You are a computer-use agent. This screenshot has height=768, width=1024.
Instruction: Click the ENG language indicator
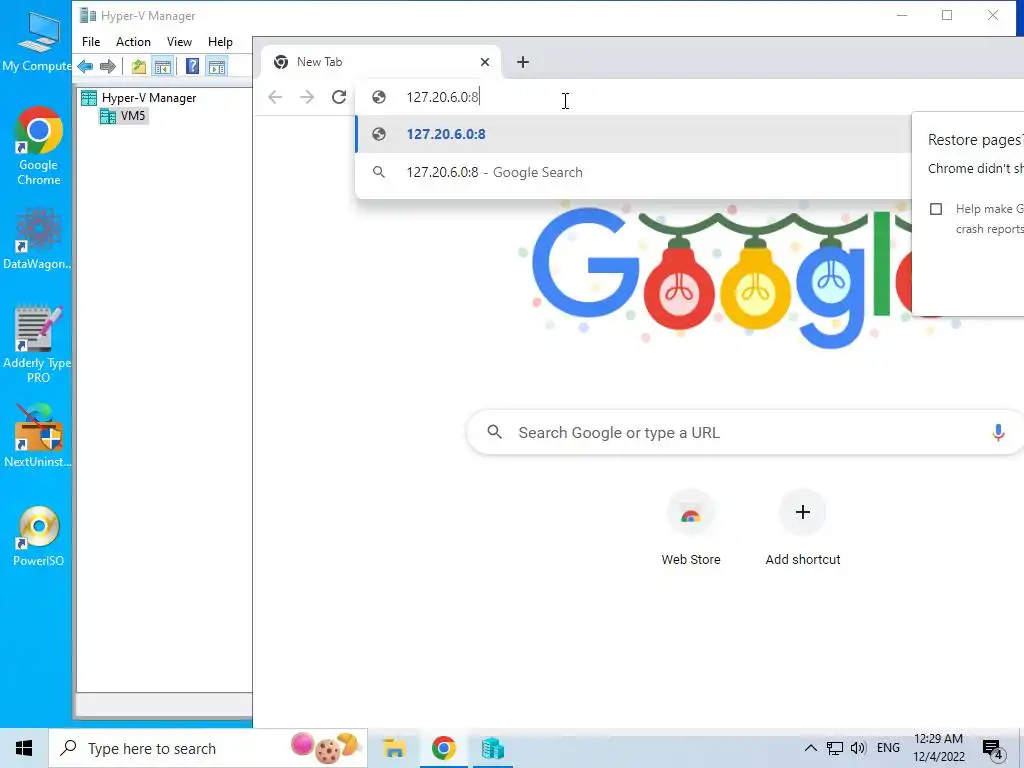[x=888, y=748]
